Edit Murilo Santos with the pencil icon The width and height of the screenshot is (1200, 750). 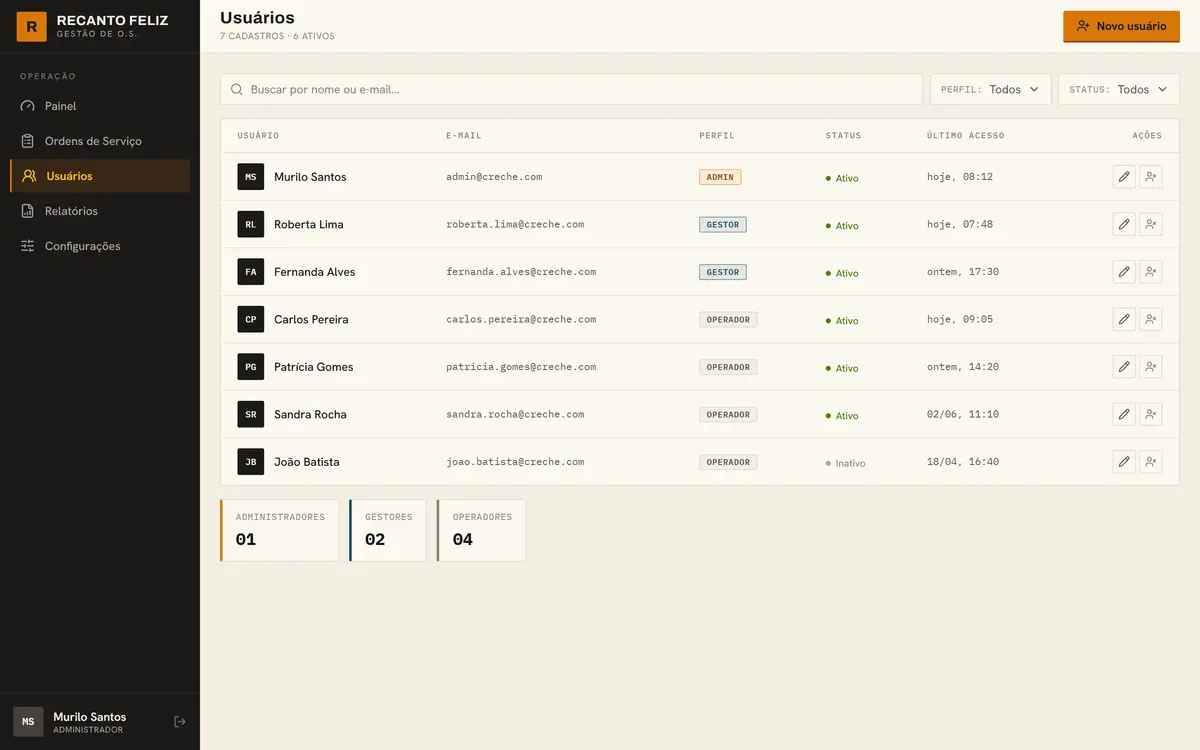[x=1124, y=177]
